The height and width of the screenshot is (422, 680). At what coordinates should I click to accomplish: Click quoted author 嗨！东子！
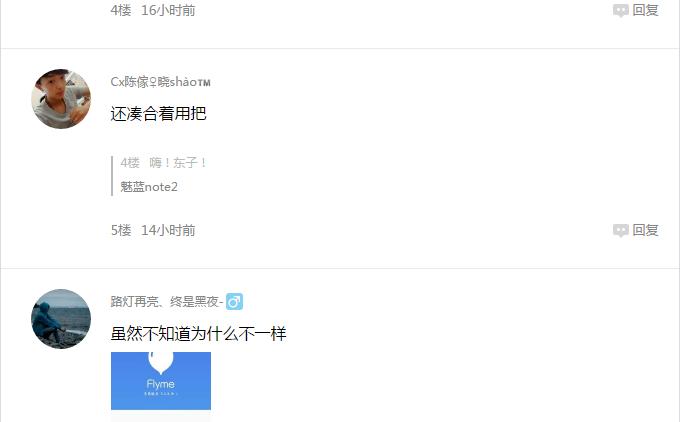coord(178,163)
